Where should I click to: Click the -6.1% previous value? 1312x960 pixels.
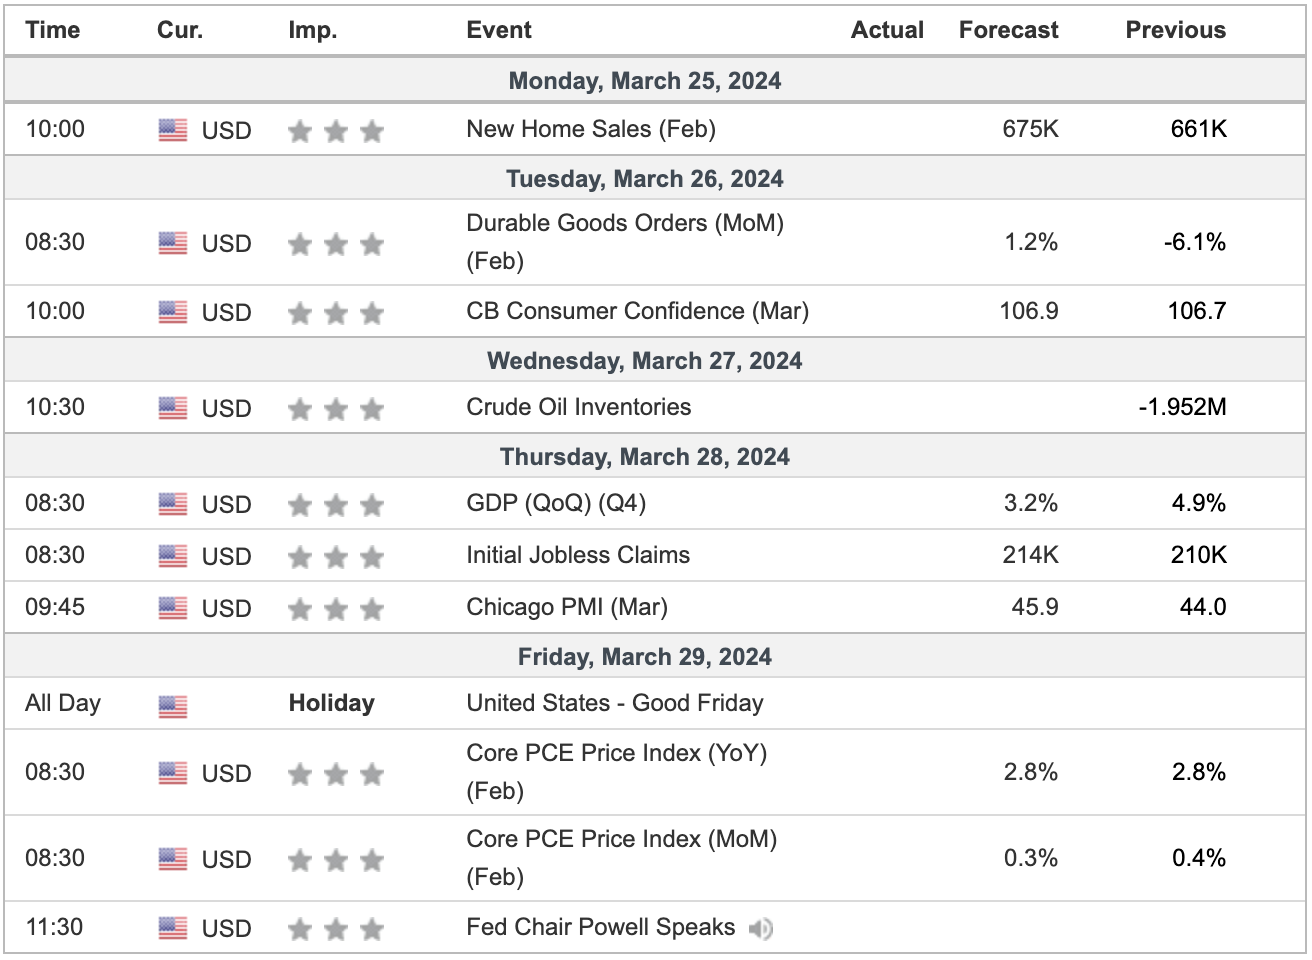pos(1194,242)
